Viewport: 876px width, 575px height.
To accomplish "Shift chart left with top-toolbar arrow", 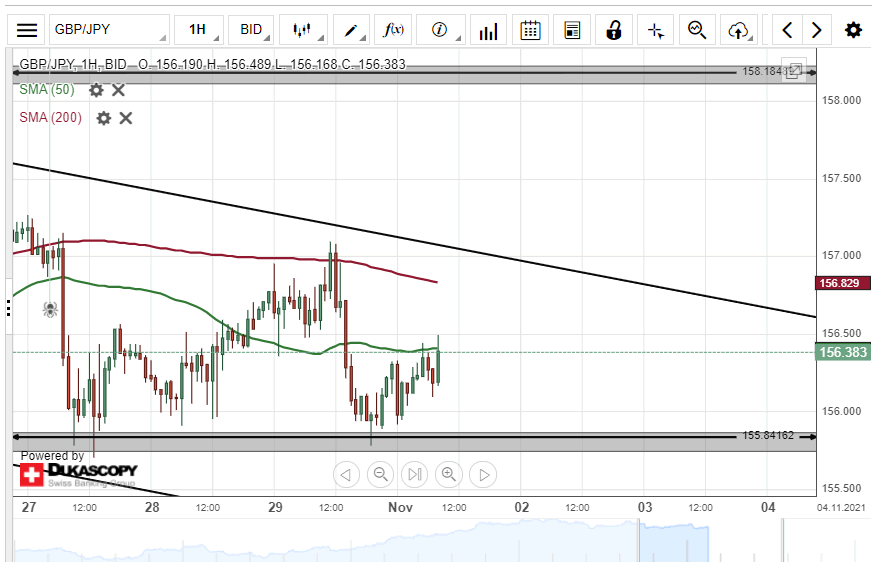I will coord(787,30).
